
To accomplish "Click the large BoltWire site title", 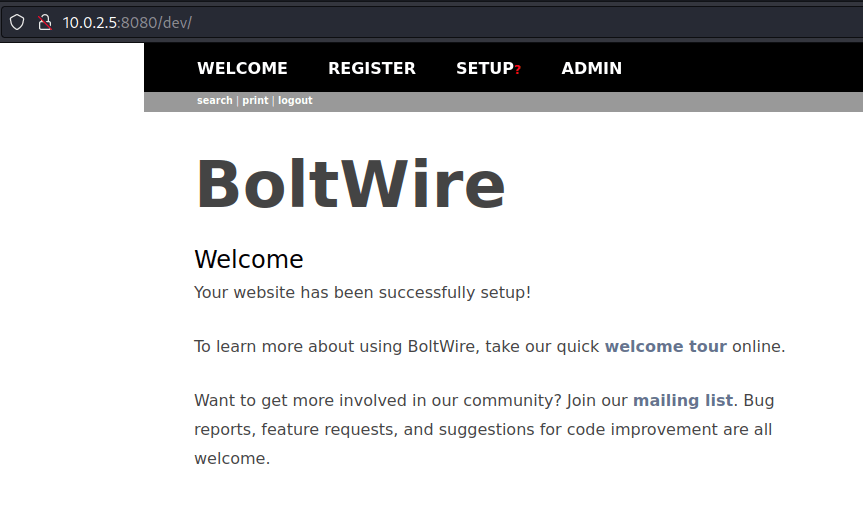I will (350, 185).
